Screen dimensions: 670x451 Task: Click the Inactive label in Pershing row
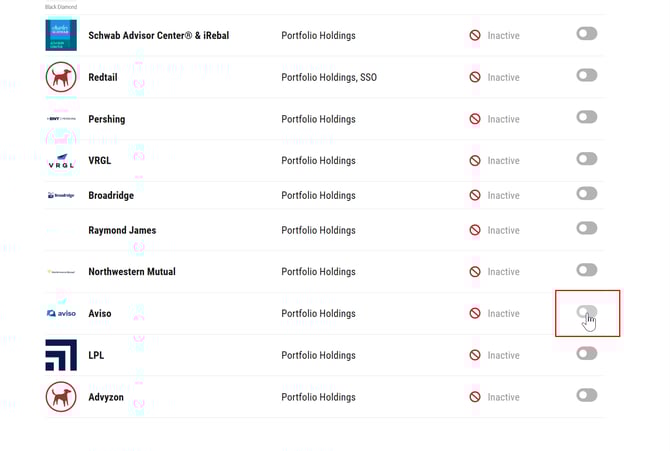503,119
